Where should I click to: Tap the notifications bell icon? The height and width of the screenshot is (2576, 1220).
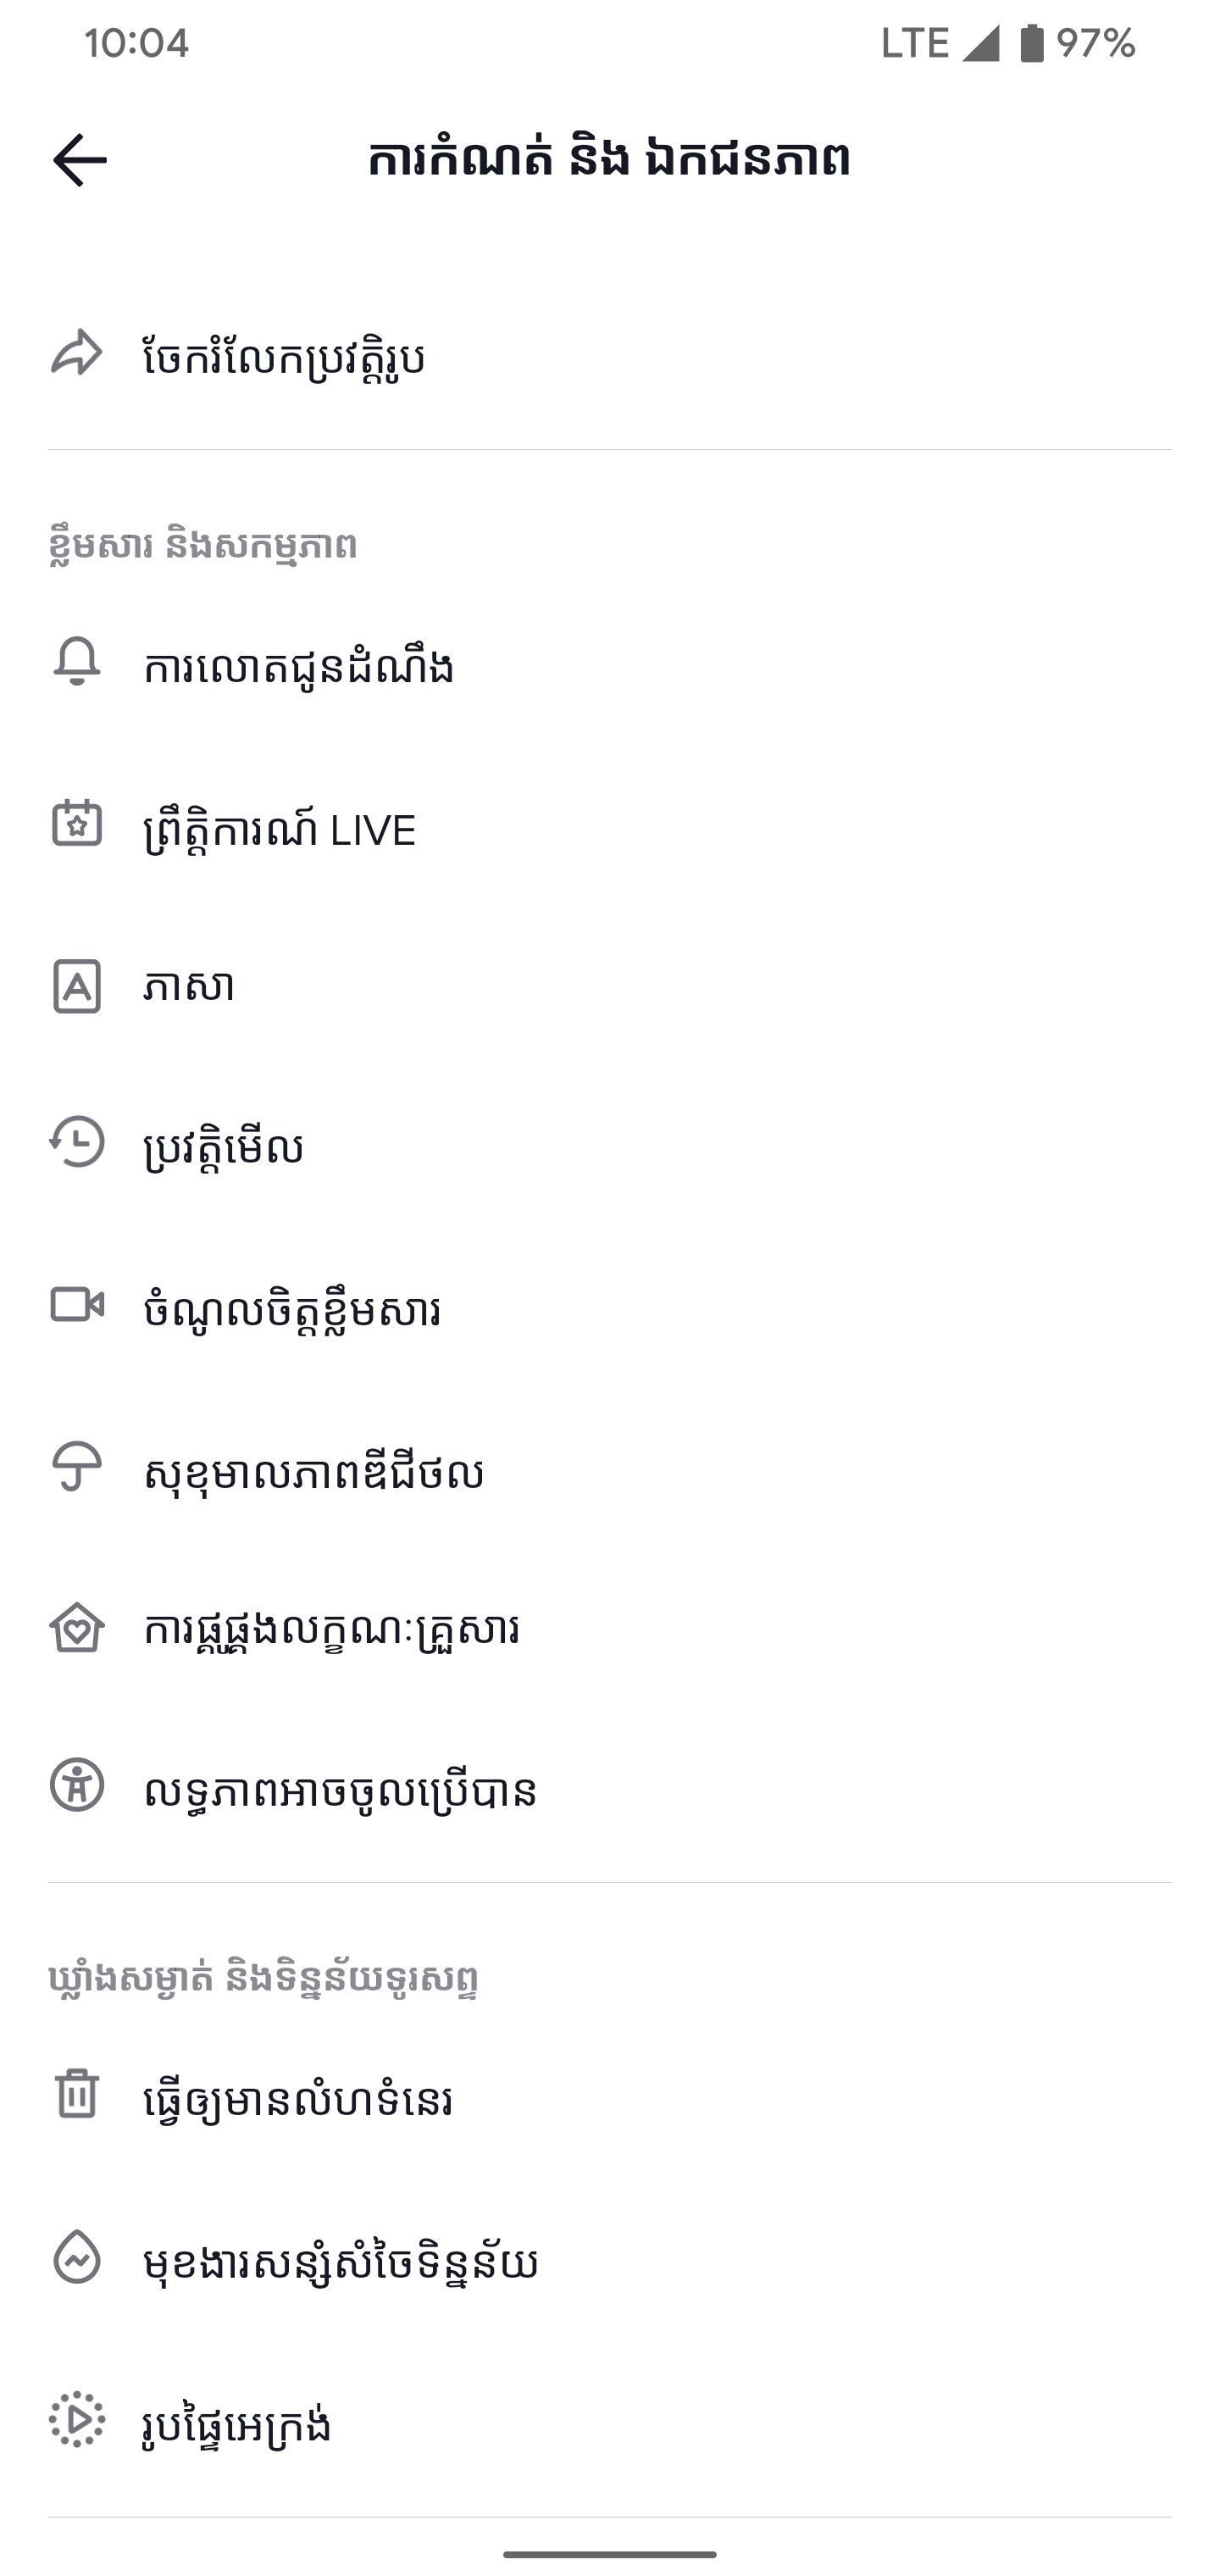[x=77, y=661]
